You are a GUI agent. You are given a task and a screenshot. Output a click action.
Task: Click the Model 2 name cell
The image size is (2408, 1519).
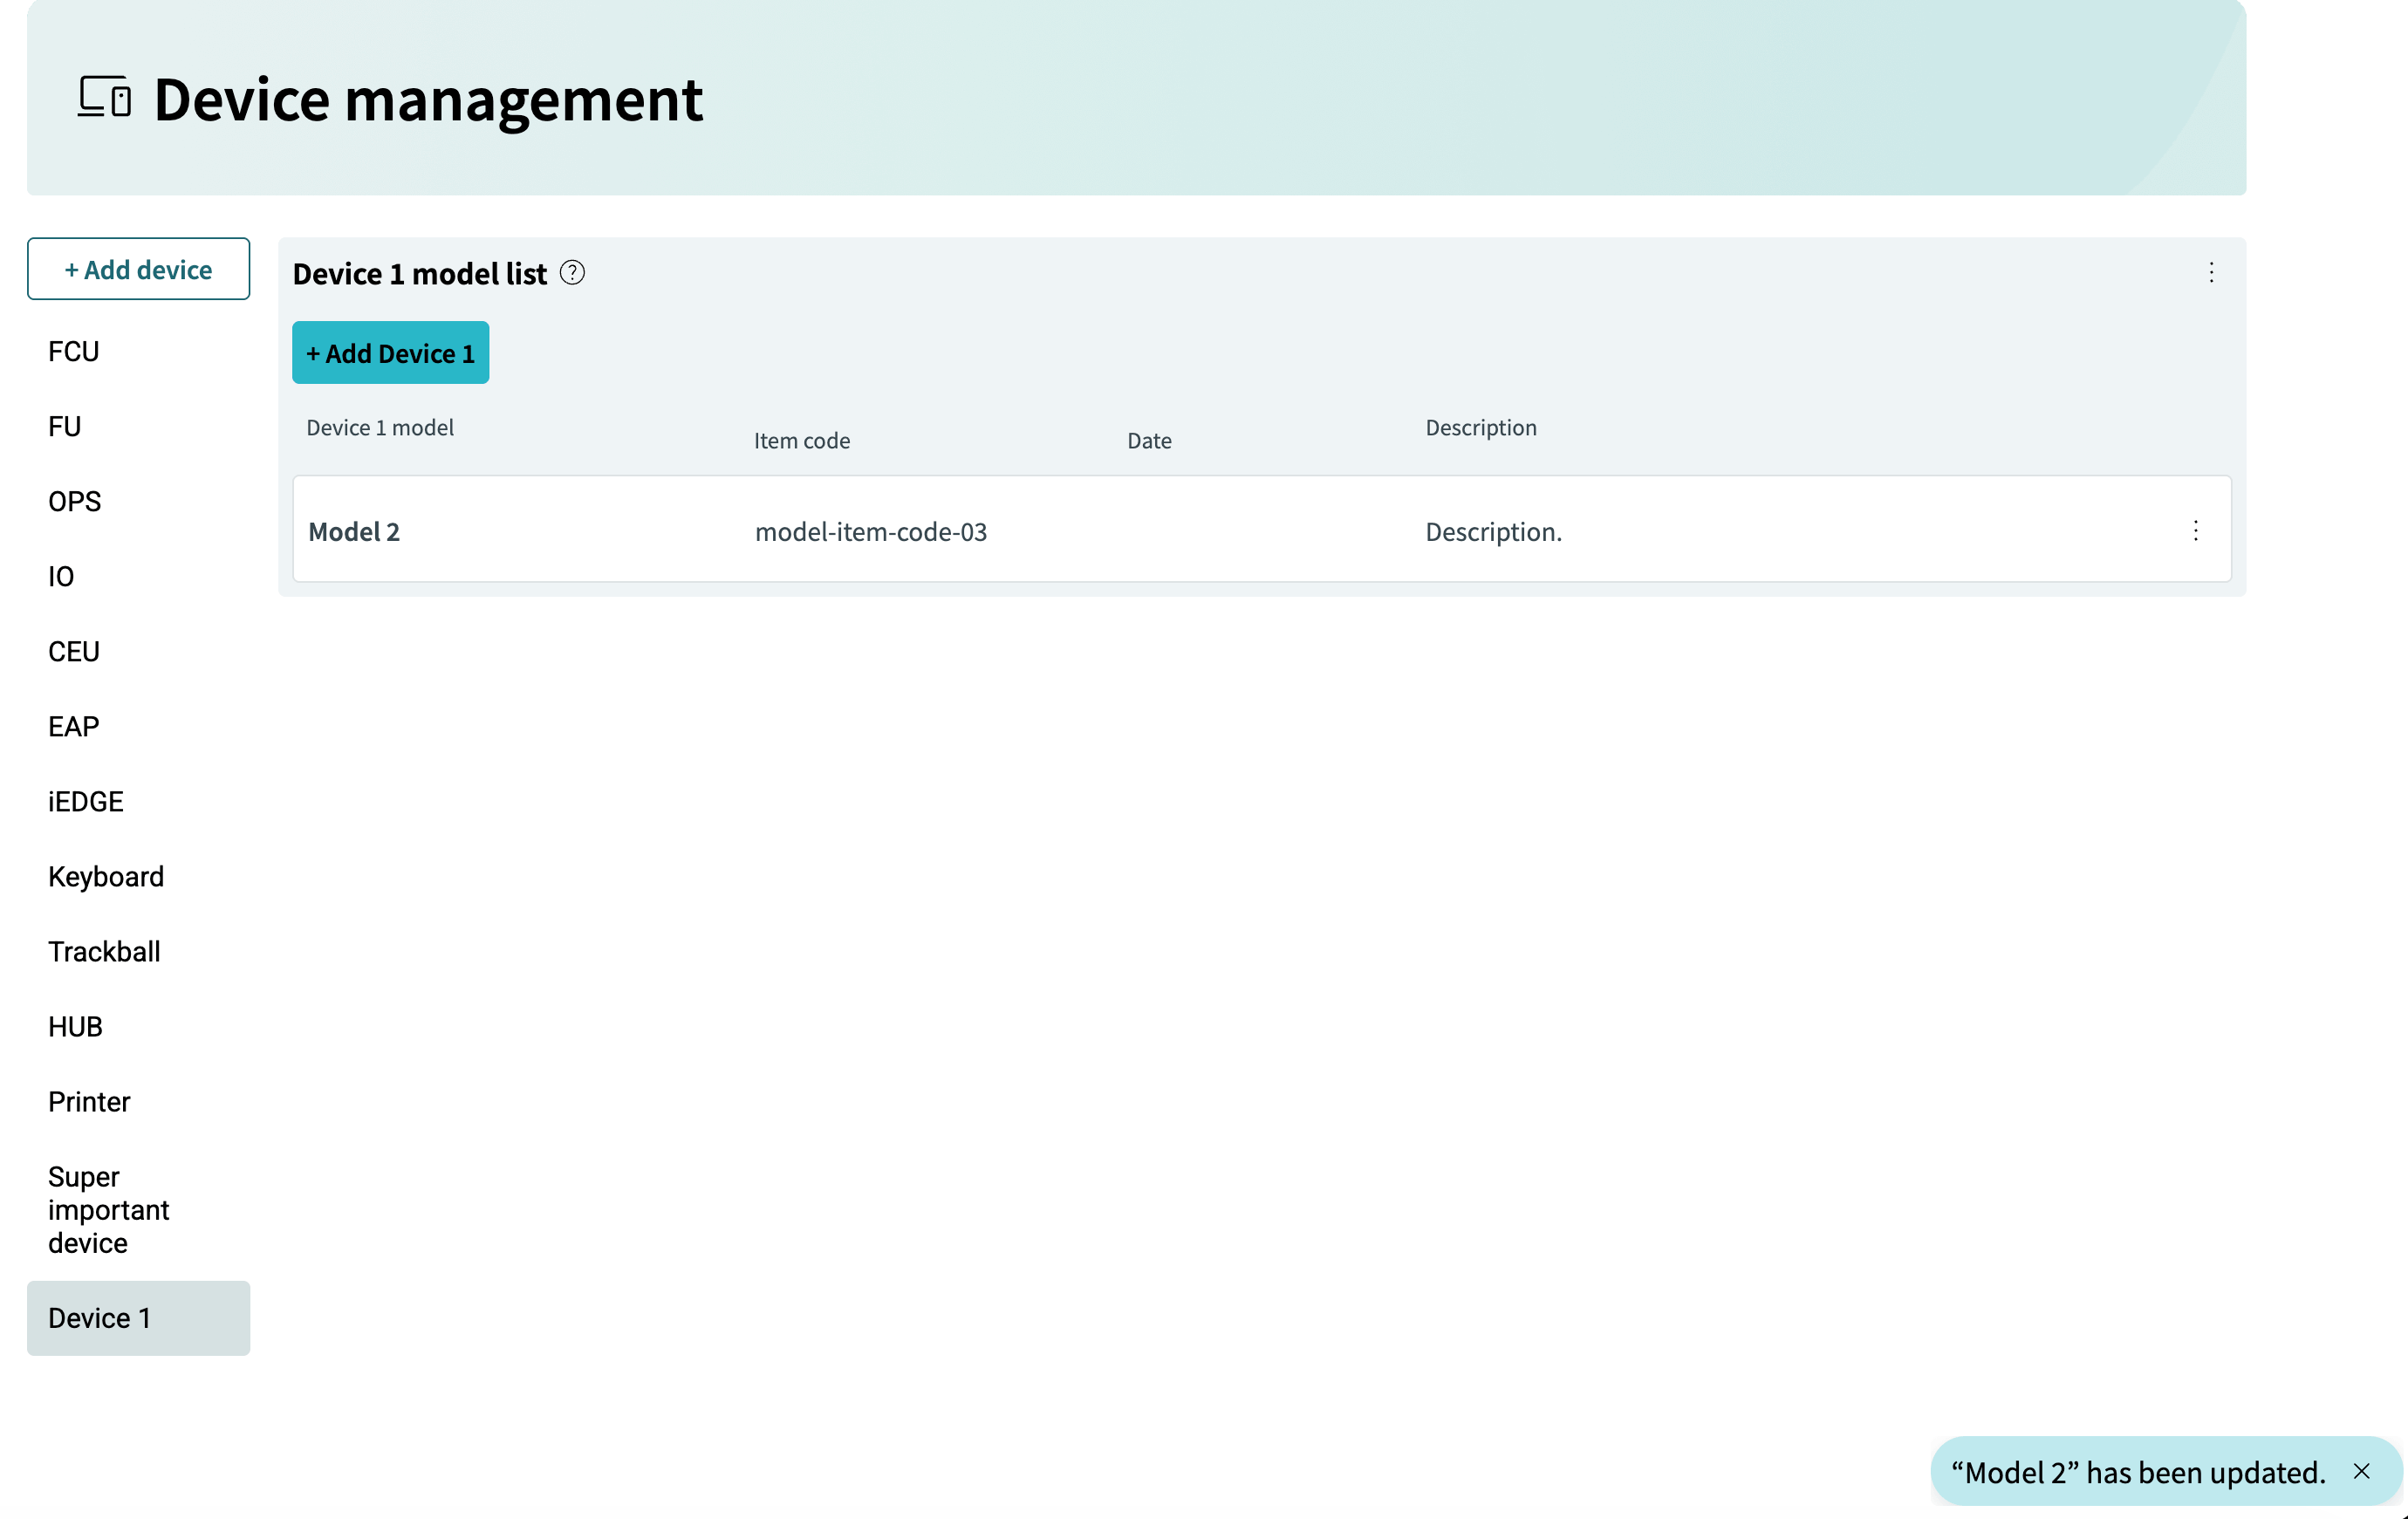(354, 531)
